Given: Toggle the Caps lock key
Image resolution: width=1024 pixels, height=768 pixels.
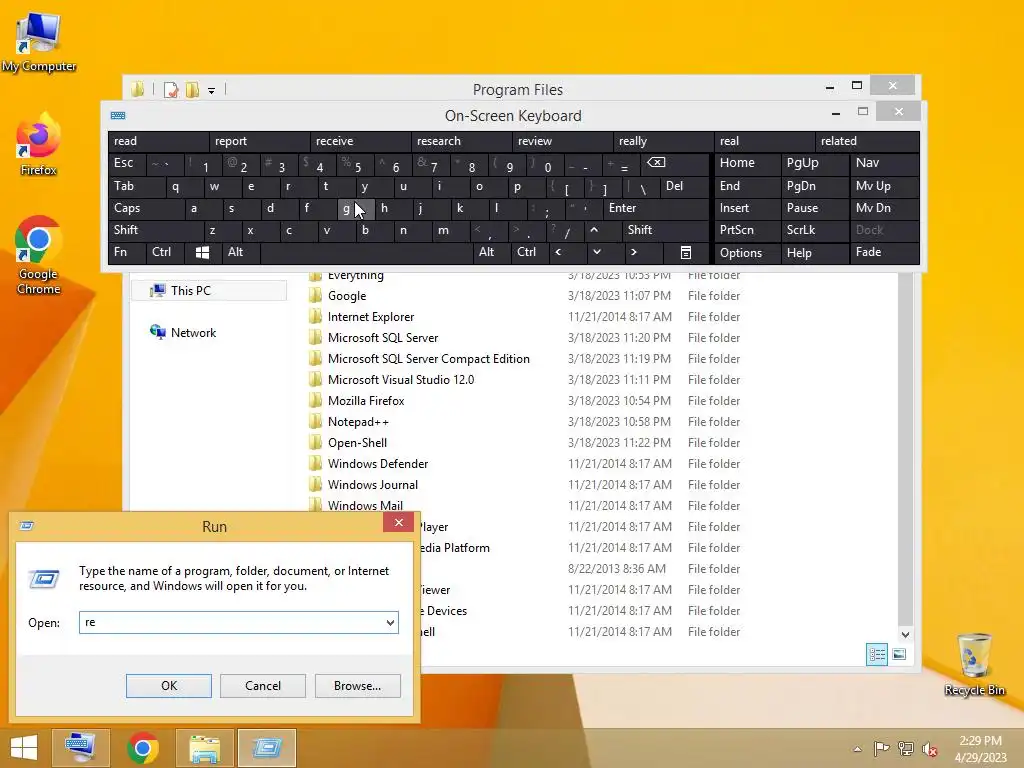Looking at the screenshot, I should click(x=146, y=208).
